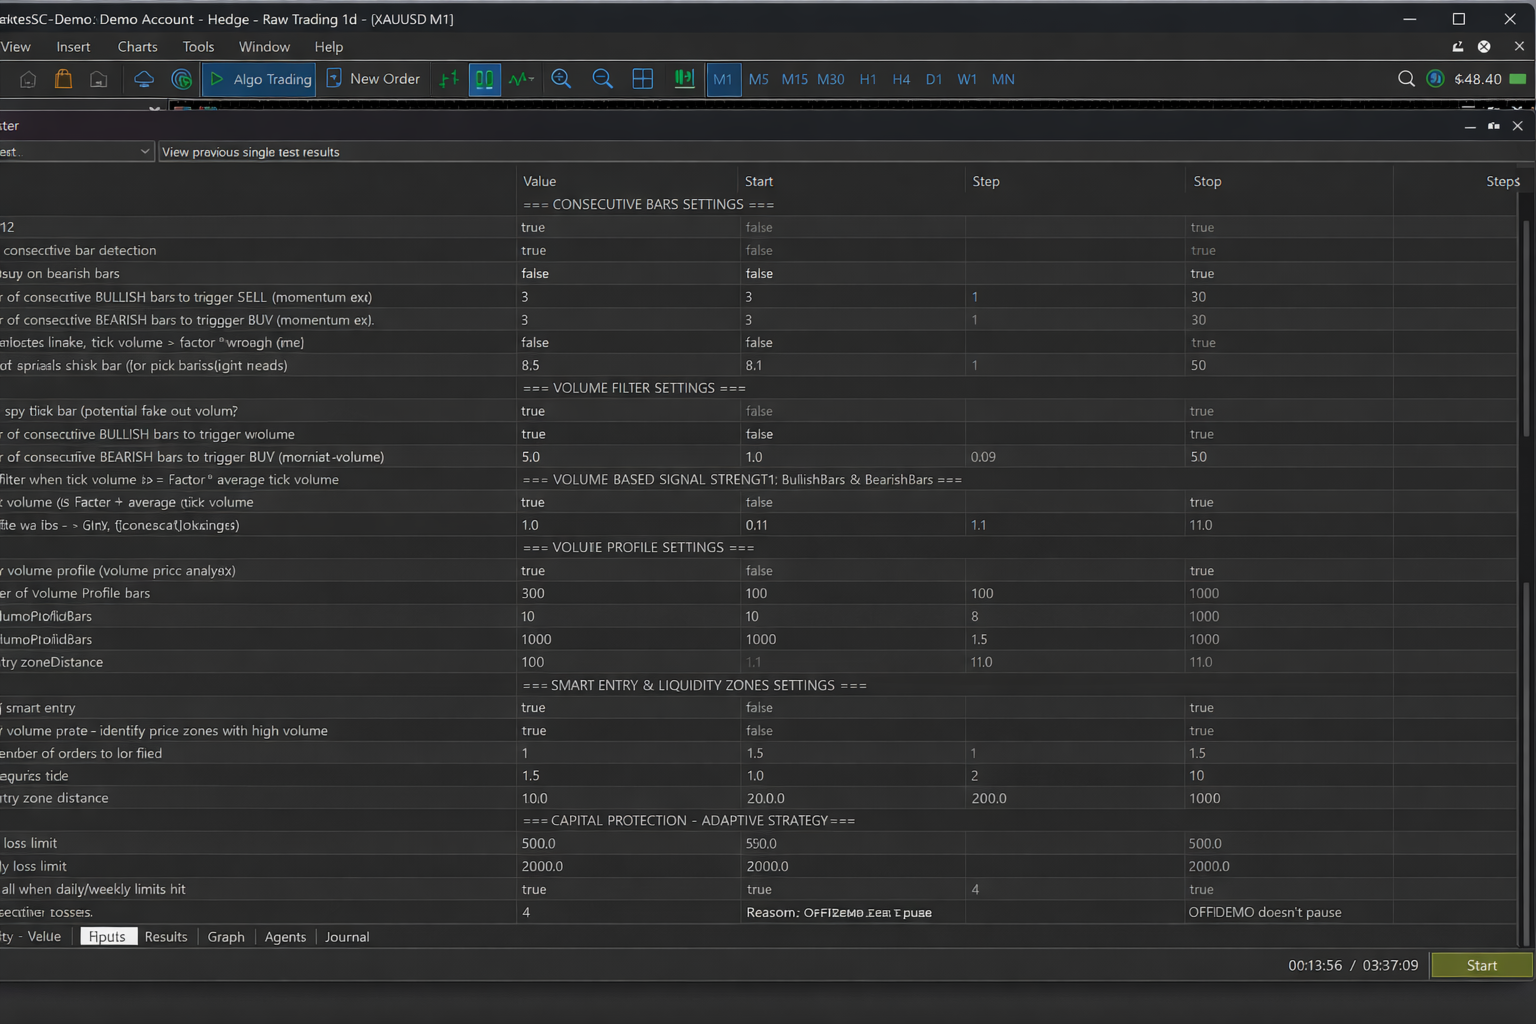This screenshot has height=1024, width=1536.
Task: Switch to the Graph tab
Action: click(226, 937)
